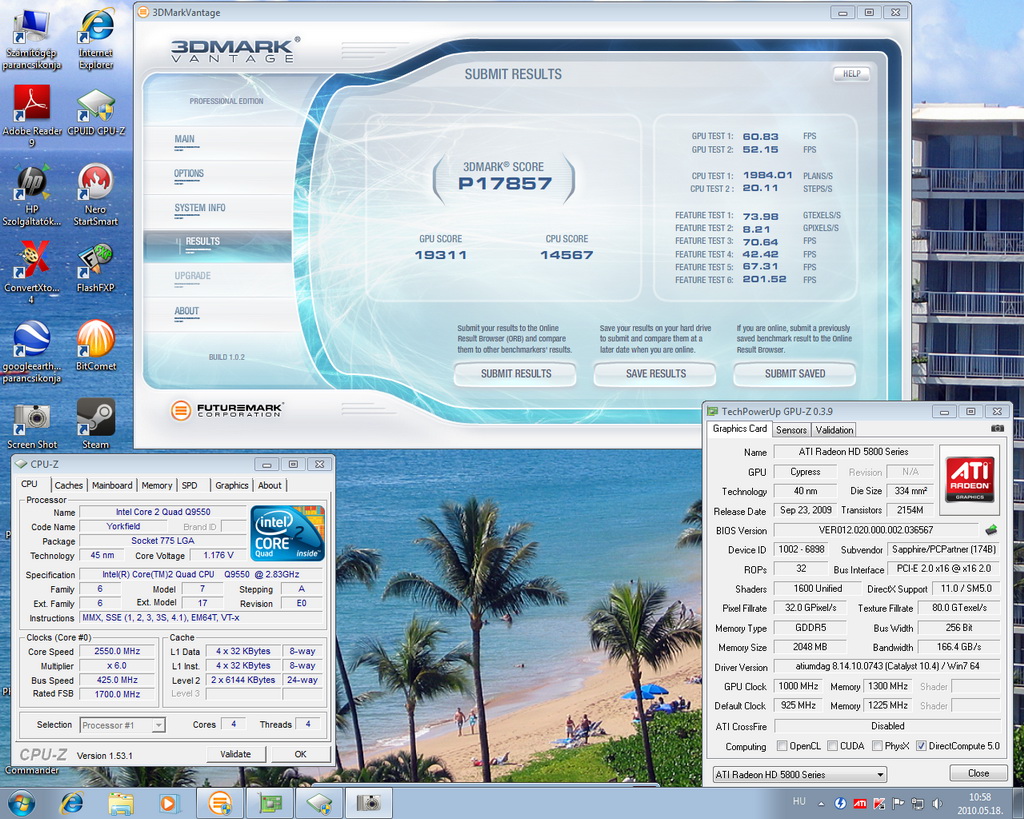The image size is (1024, 819).
Task: Open the Screen Shot desktop shortcut
Action: [31, 425]
